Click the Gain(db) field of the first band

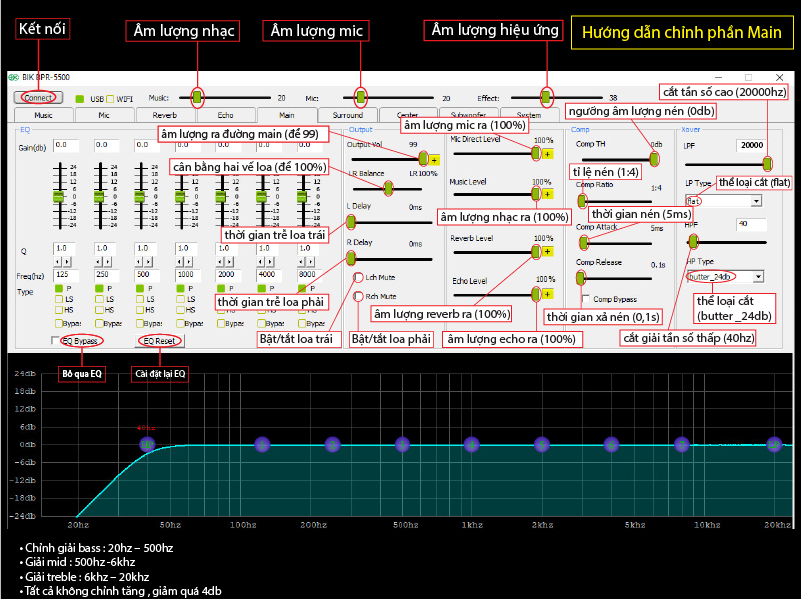[66, 146]
